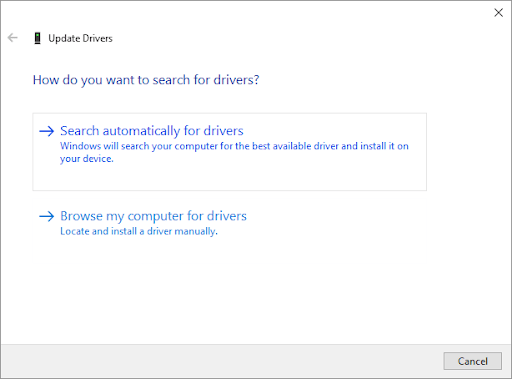Image resolution: width=512 pixels, height=379 pixels.
Task: Click 'Locate and install a driver manually' text
Action: tap(139, 231)
